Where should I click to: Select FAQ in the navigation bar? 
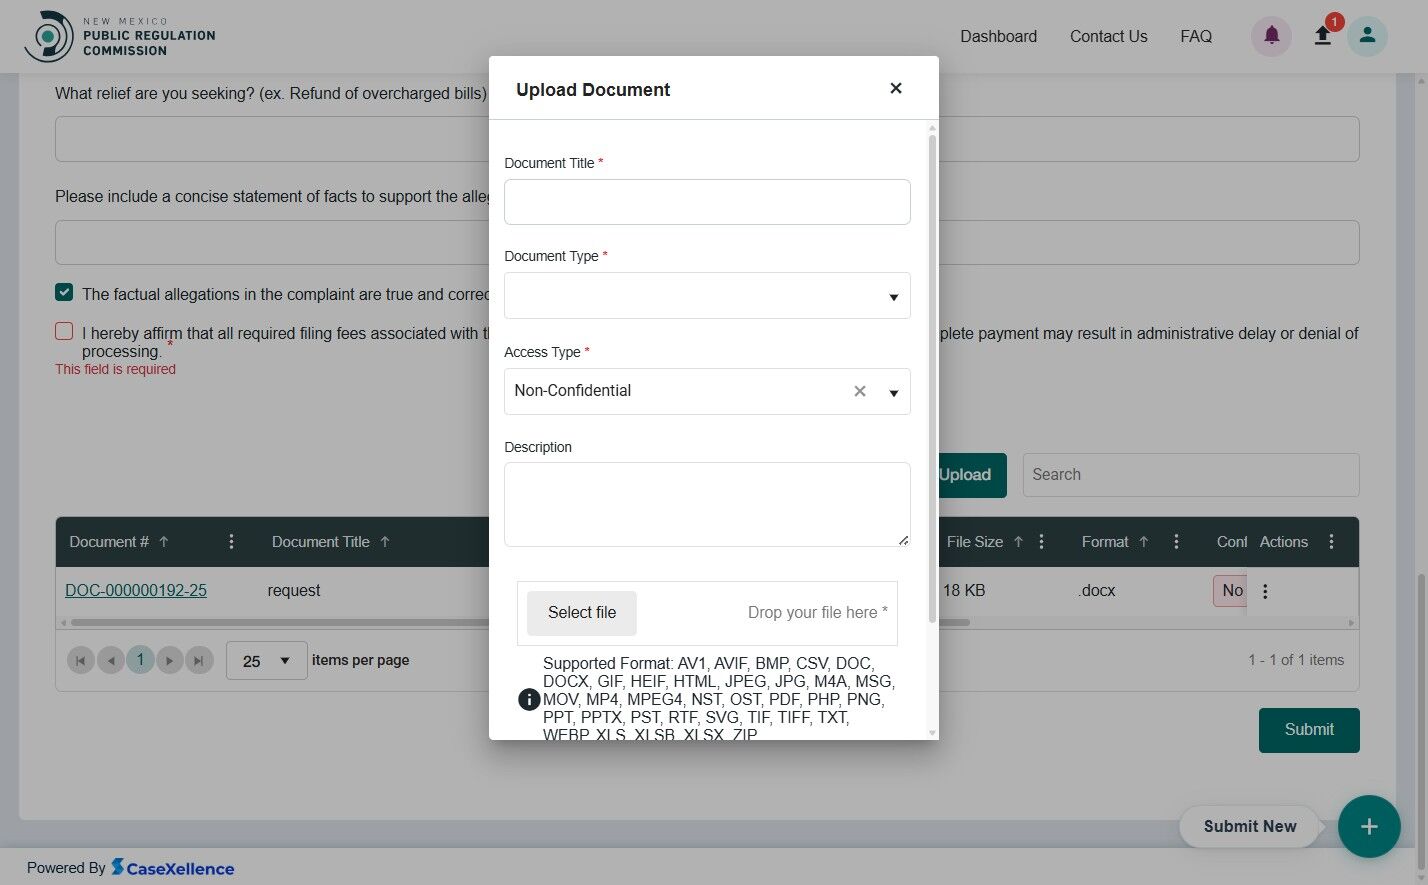(x=1196, y=36)
